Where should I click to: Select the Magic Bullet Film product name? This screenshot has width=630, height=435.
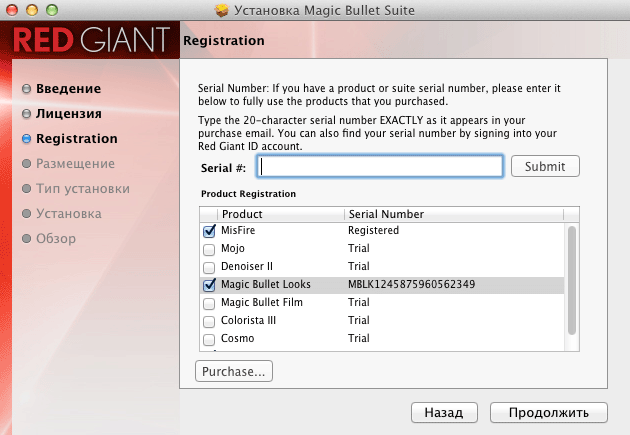pos(262,302)
